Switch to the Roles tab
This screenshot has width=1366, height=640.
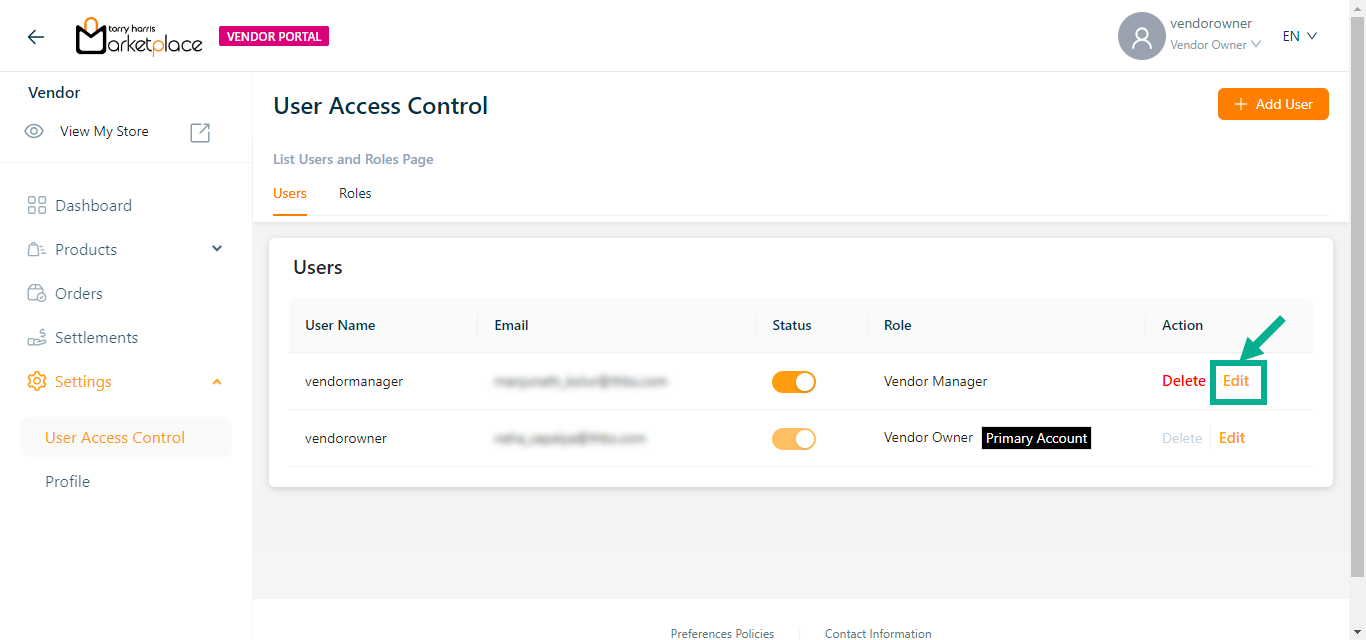355,194
